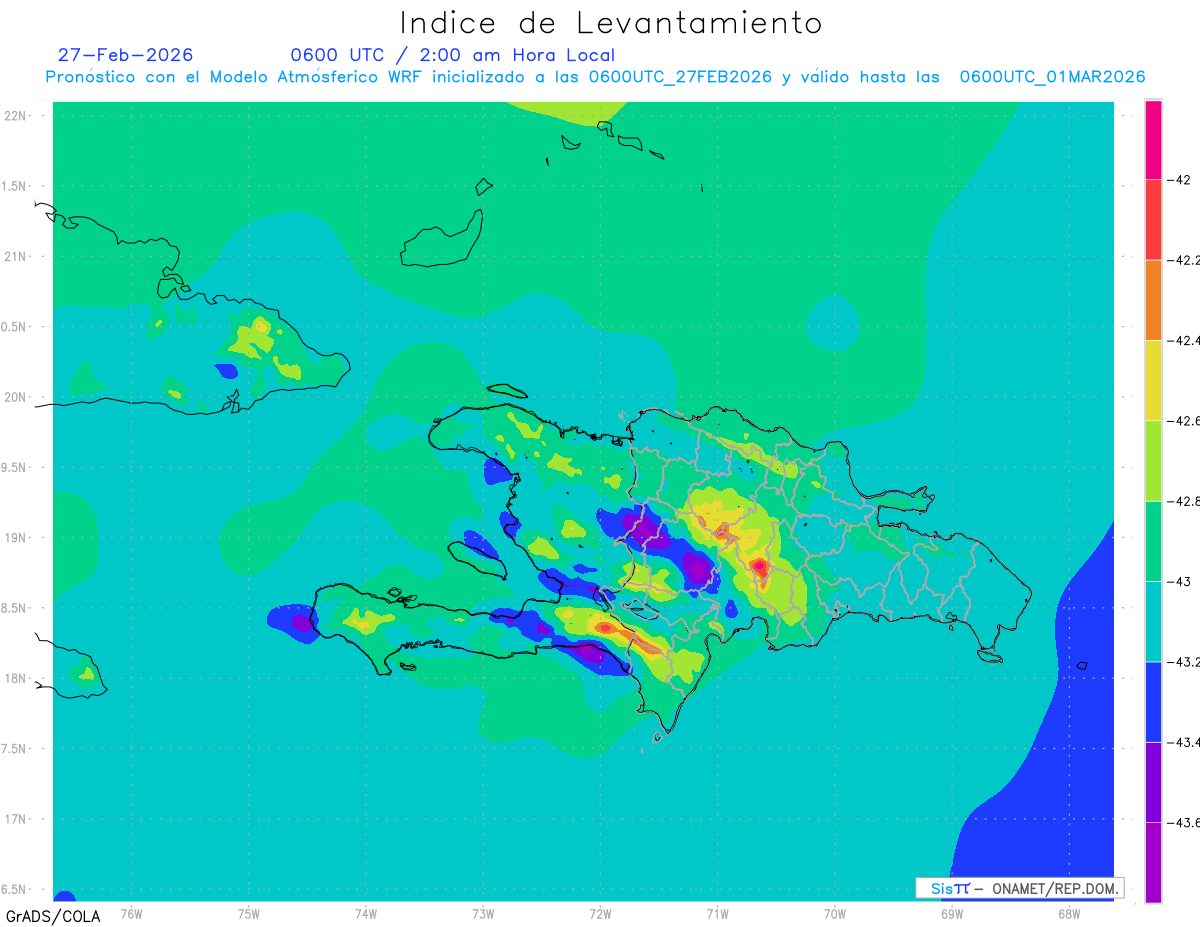The image size is (1200, 927).
Task: Click the yellow colorbar segment below -42.4
Action: coord(1153,380)
